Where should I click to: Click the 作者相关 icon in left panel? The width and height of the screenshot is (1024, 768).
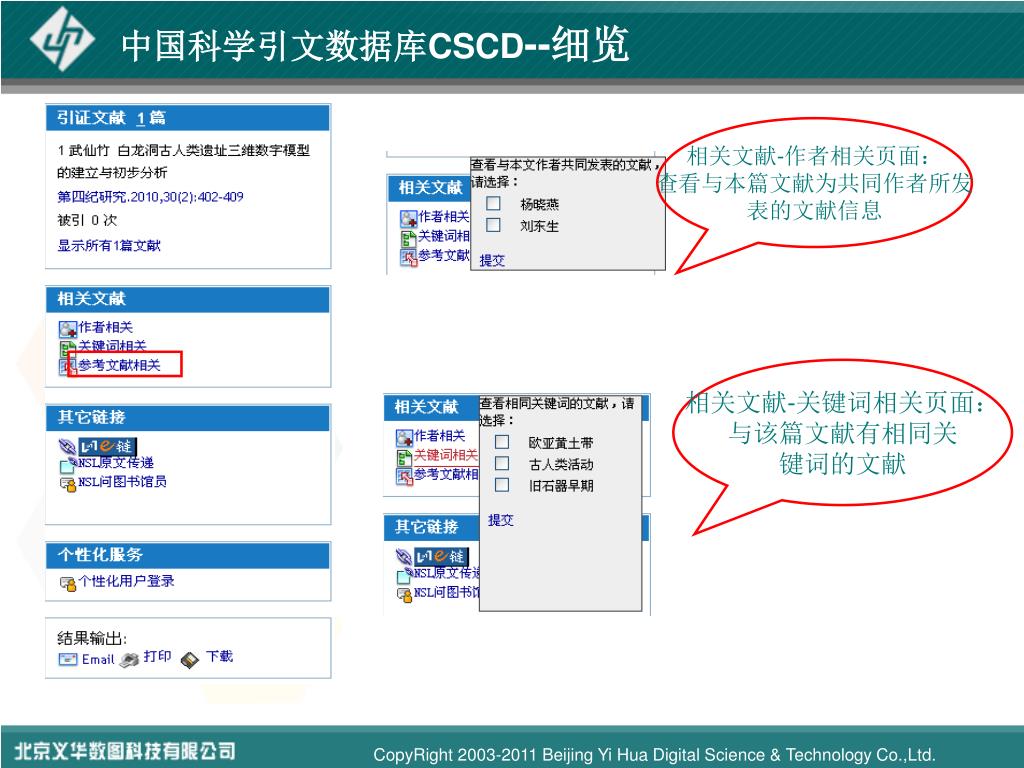click(x=67, y=328)
